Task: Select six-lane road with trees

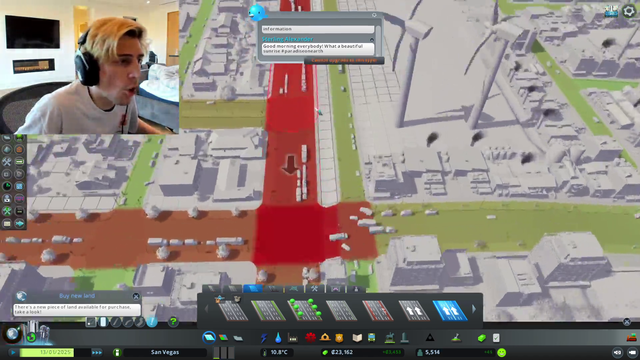Action: click(304, 310)
